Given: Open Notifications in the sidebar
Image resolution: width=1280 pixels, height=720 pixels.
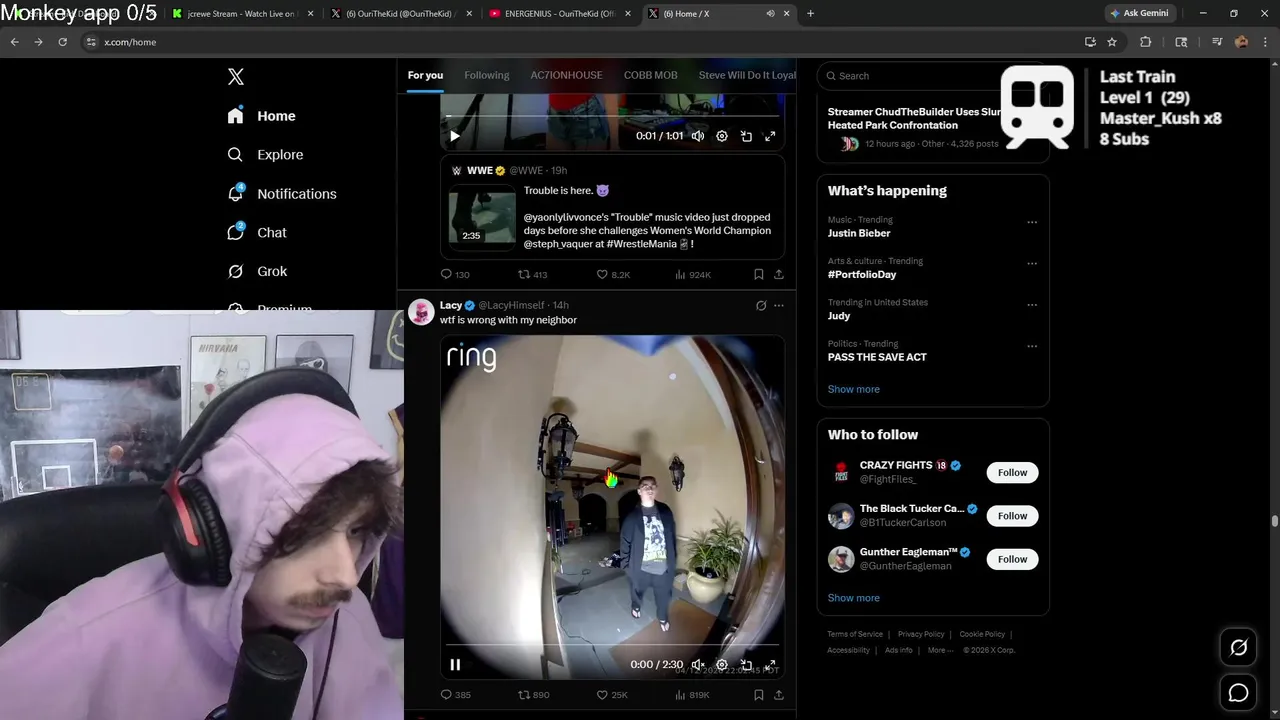Looking at the screenshot, I should [282, 194].
